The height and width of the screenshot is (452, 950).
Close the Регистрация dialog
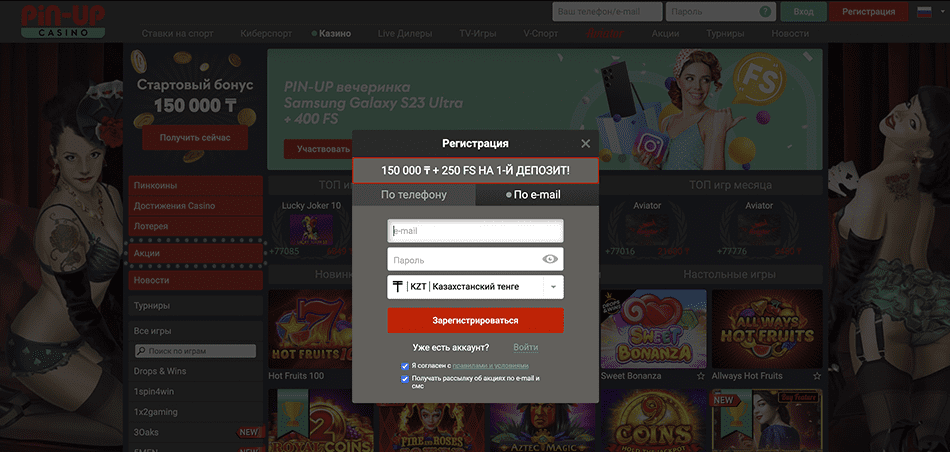[585, 144]
